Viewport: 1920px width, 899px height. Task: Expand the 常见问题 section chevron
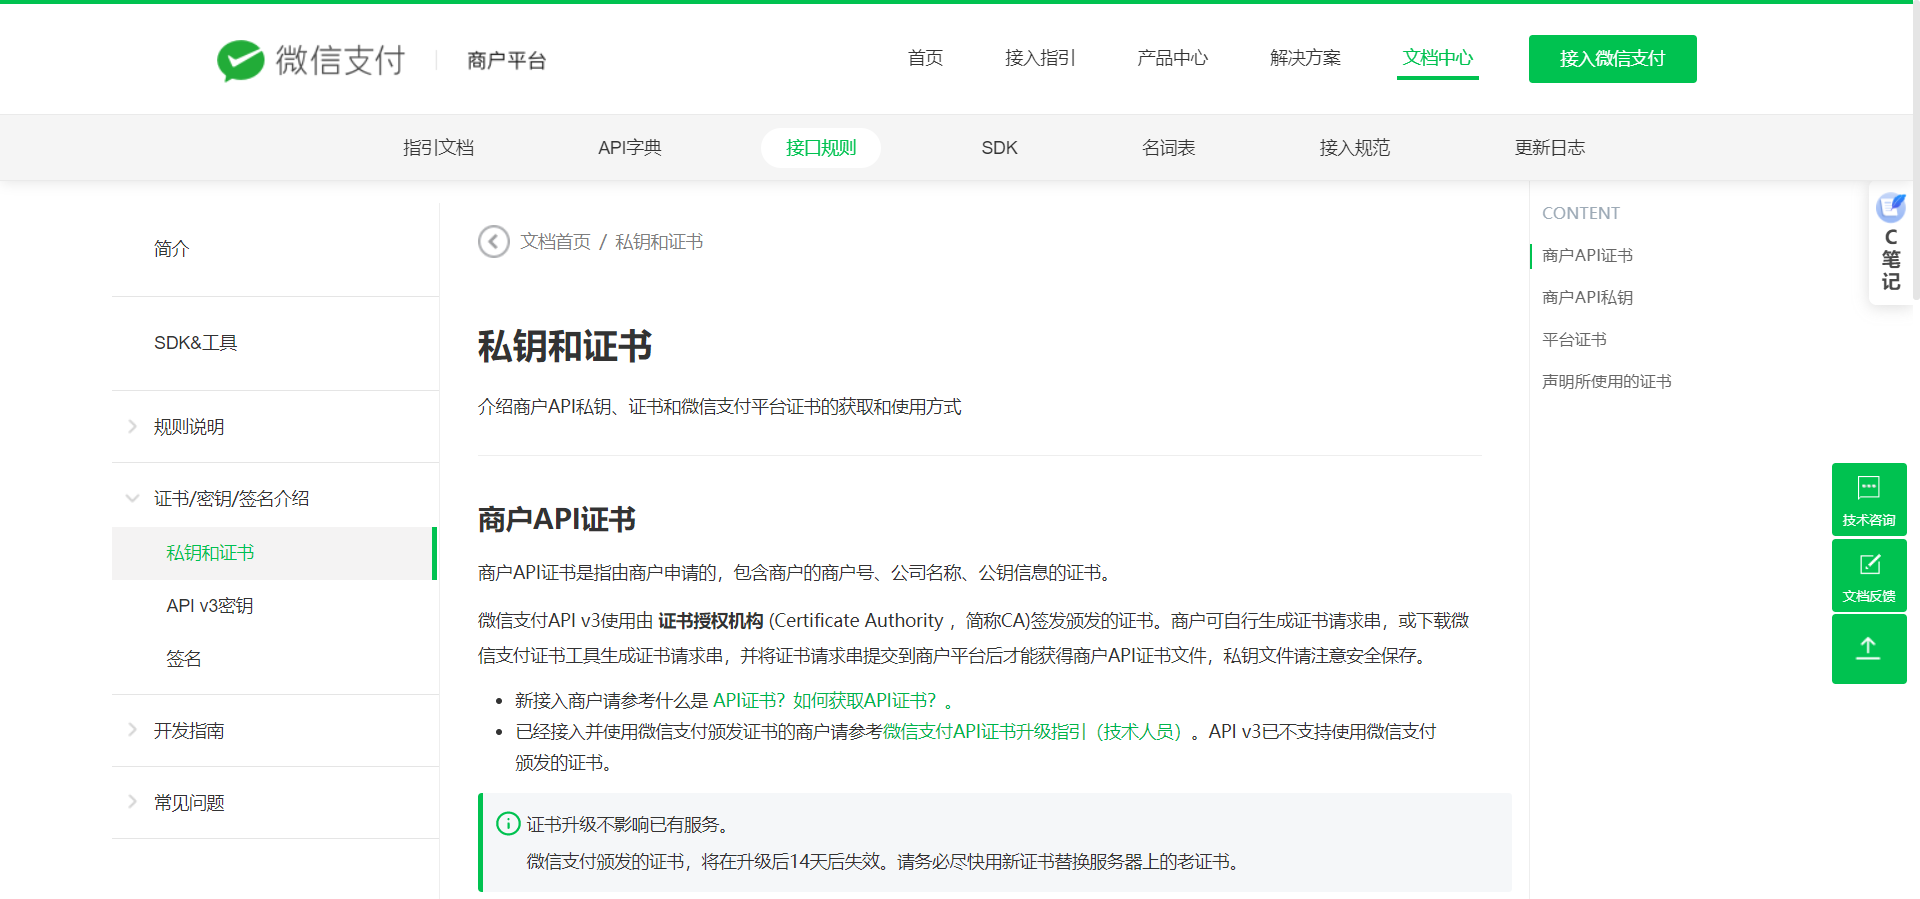pos(132,802)
